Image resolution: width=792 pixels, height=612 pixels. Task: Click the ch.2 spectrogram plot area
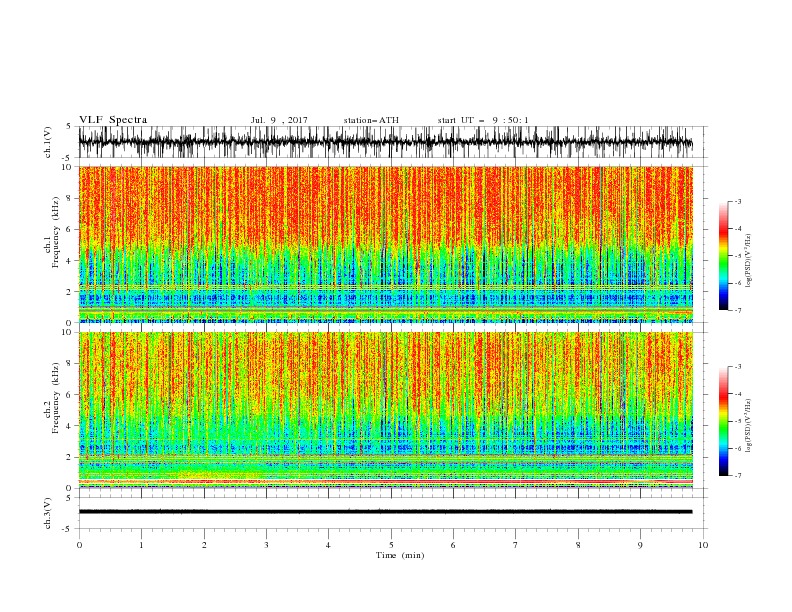click(x=385, y=410)
